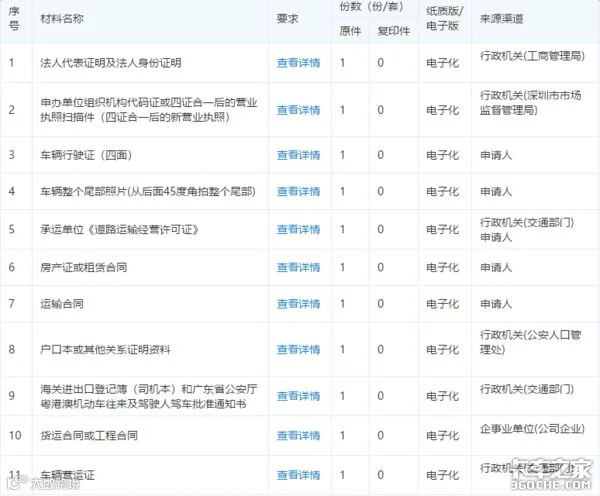Click 行政机关(交通部门) in 海关进出口登记簿 row

tap(527, 389)
